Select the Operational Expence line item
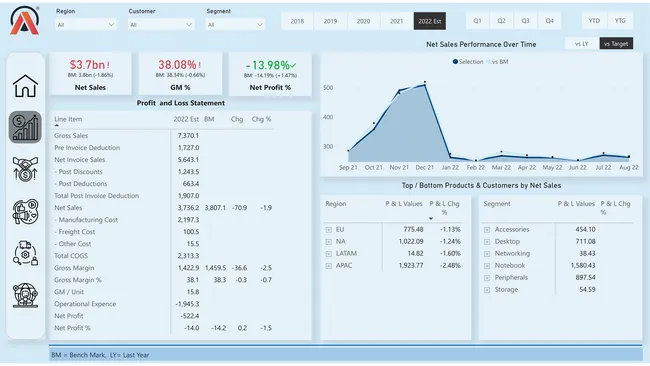Screen dimensions: 650x366 85,304
